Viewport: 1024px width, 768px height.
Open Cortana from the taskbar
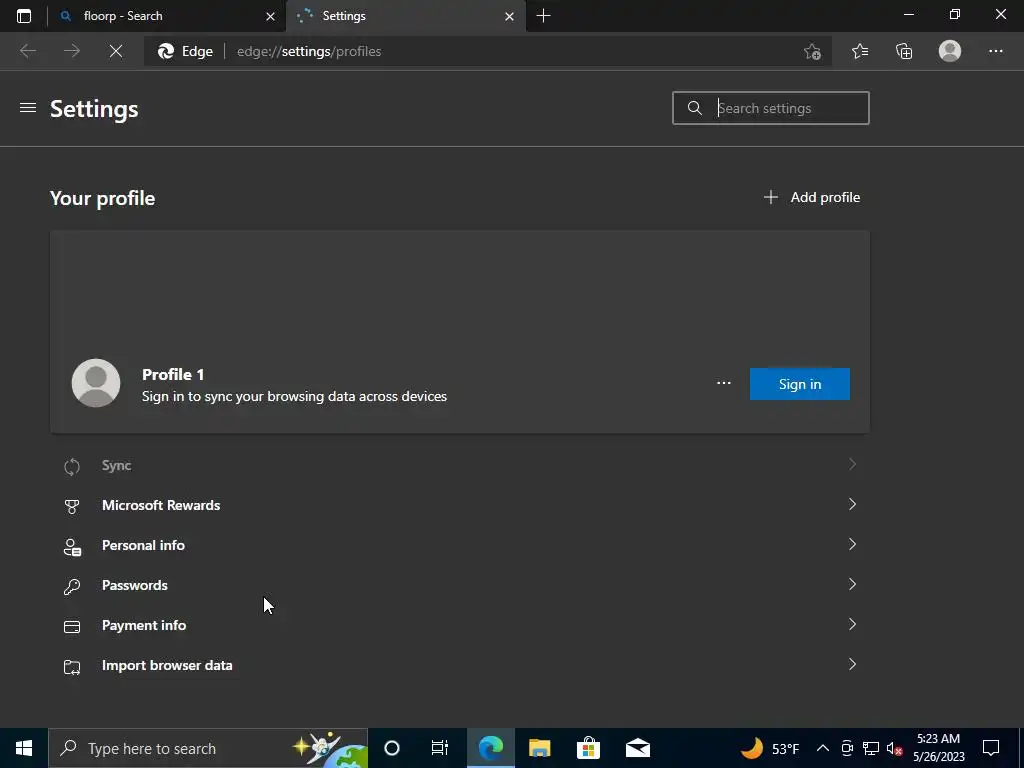pyautogui.click(x=392, y=748)
